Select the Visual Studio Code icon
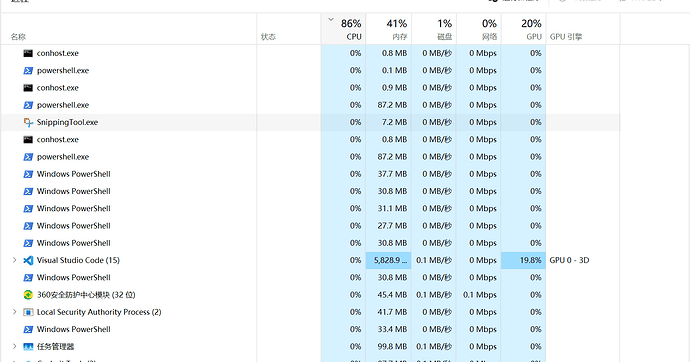 click(28, 260)
